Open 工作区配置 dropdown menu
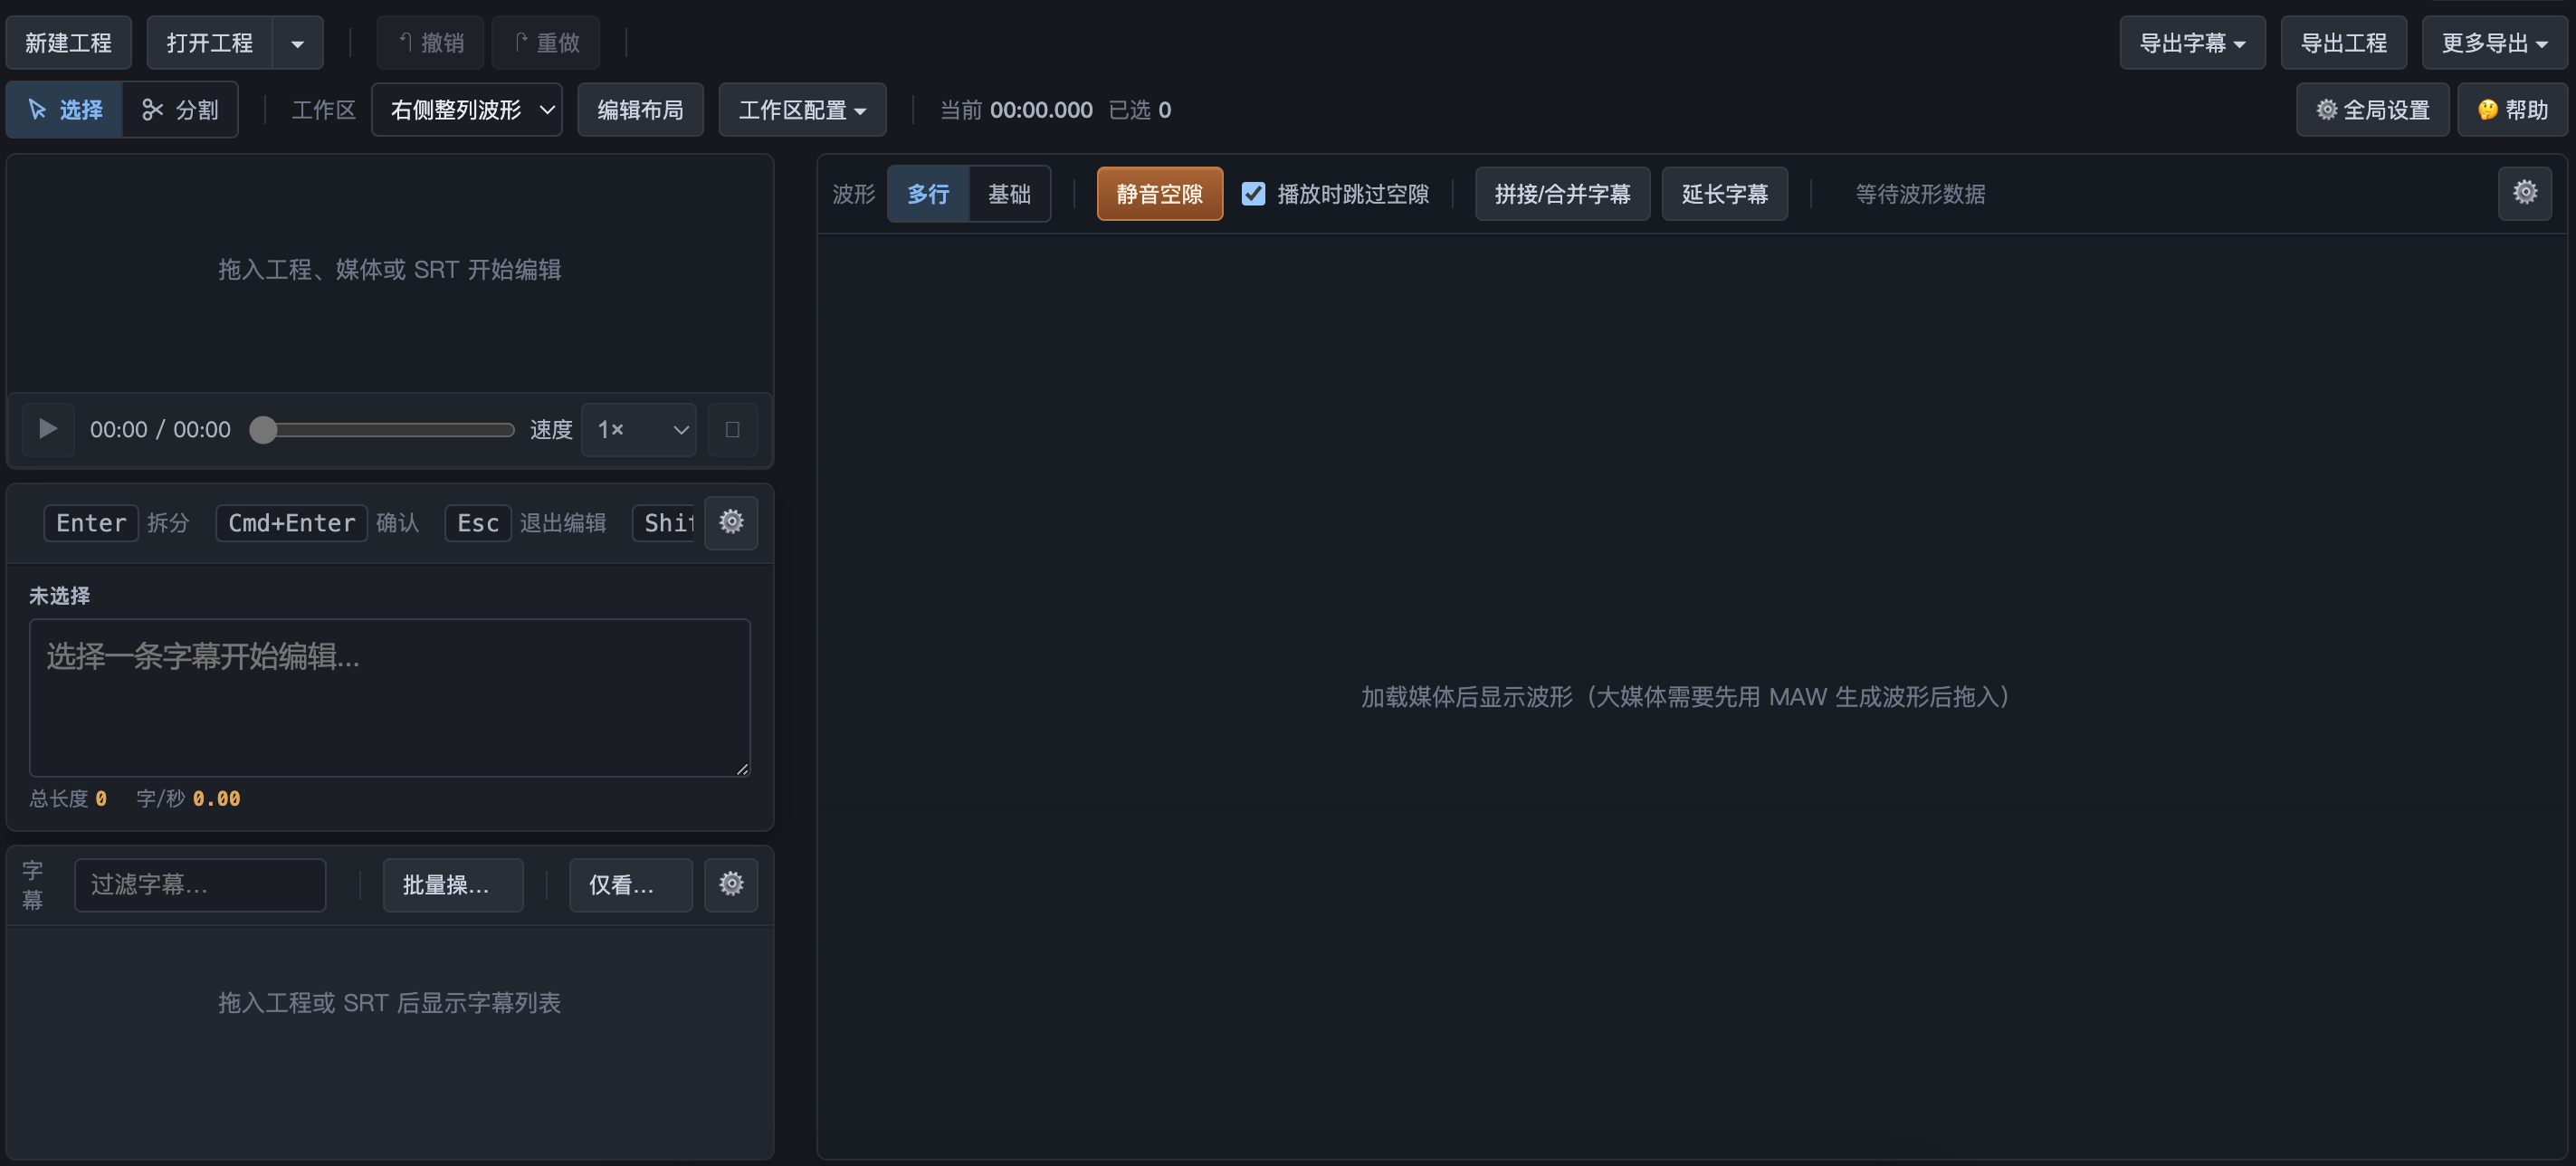Image resolution: width=2576 pixels, height=1166 pixels. [x=802, y=110]
